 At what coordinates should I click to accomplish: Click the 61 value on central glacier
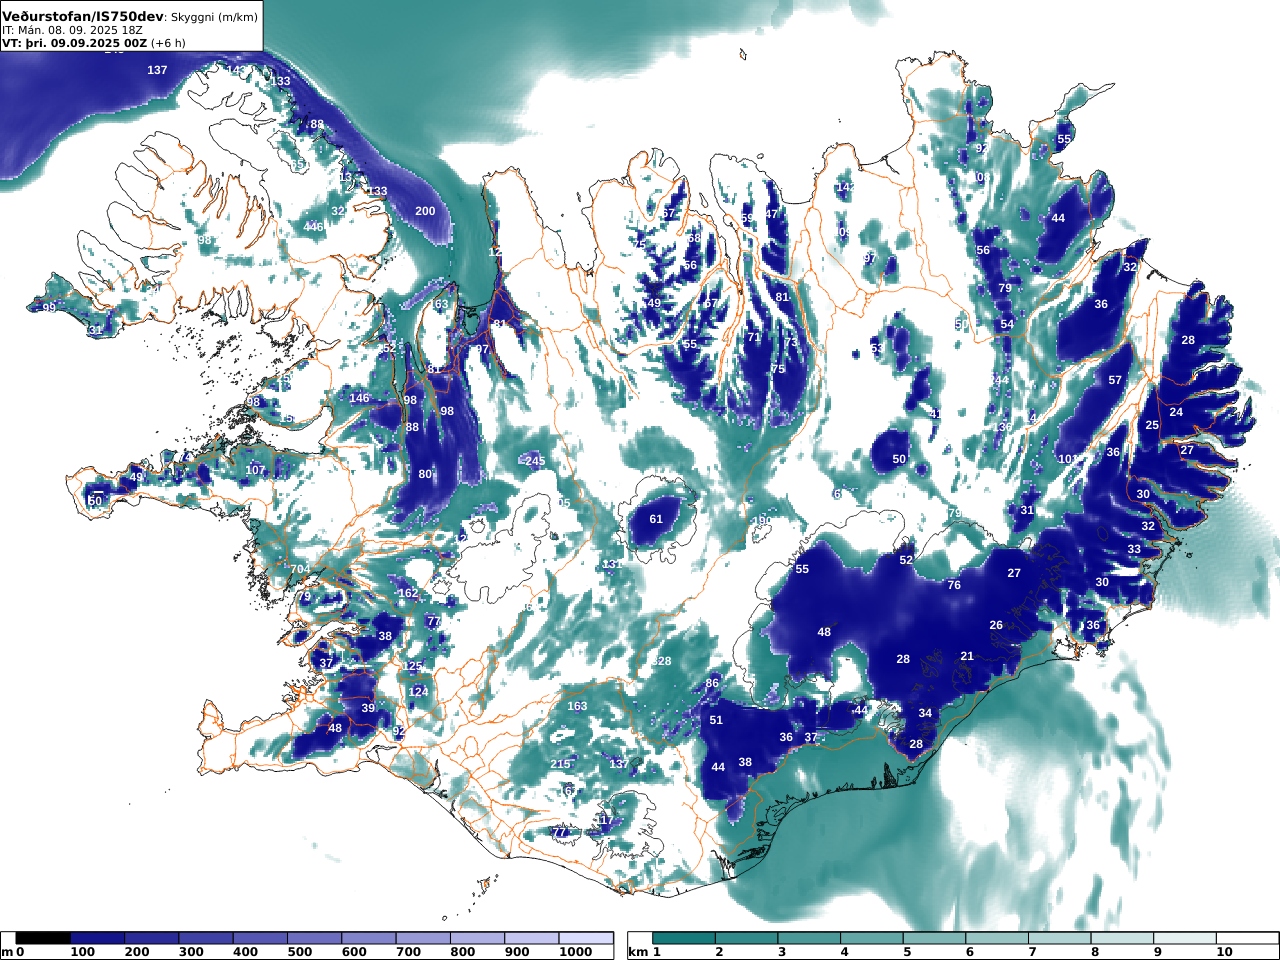(x=656, y=519)
